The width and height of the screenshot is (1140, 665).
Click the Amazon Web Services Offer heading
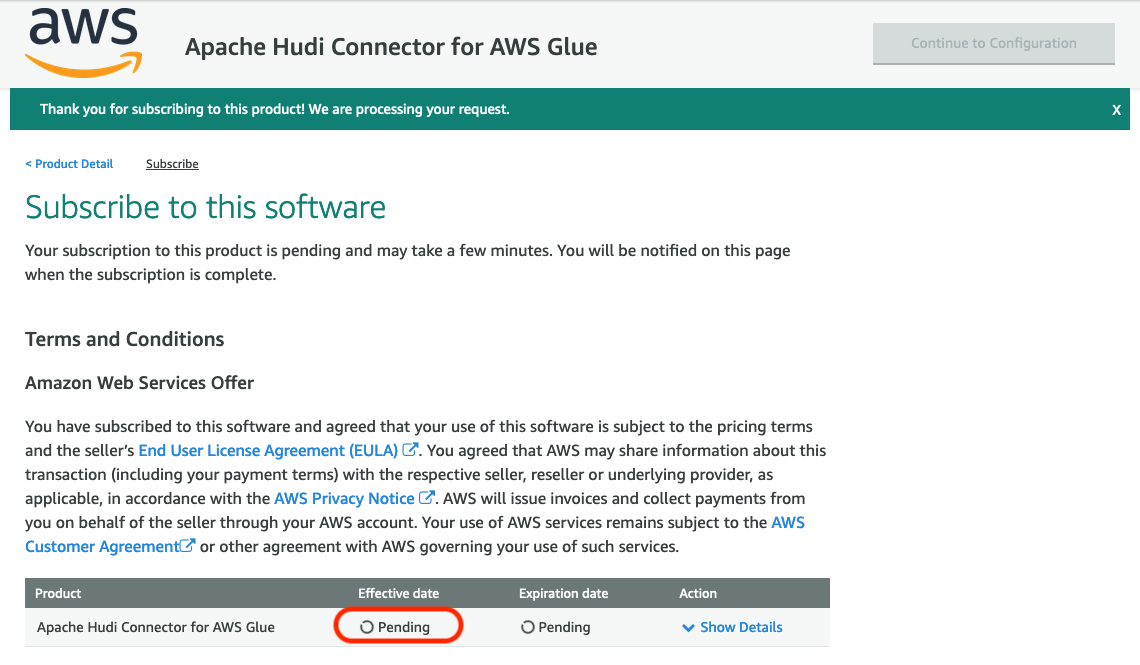click(140, 383)
